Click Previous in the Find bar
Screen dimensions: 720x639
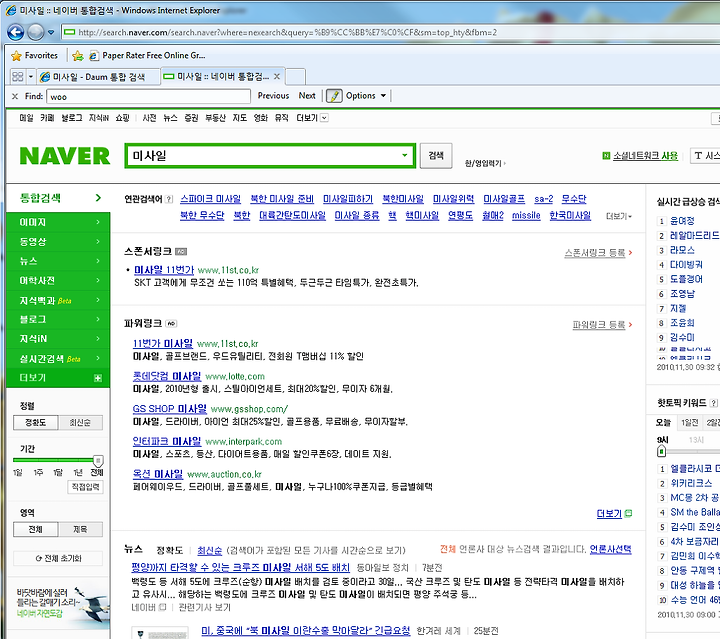(x=273, y=95)
